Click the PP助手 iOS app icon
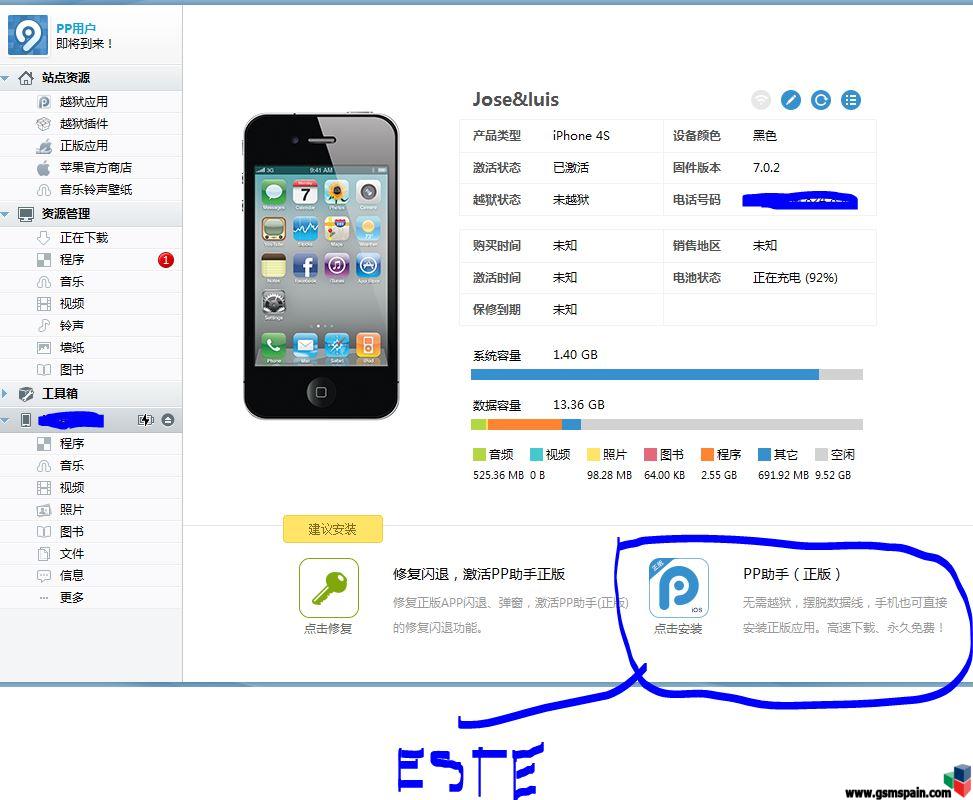 point(679,587)
